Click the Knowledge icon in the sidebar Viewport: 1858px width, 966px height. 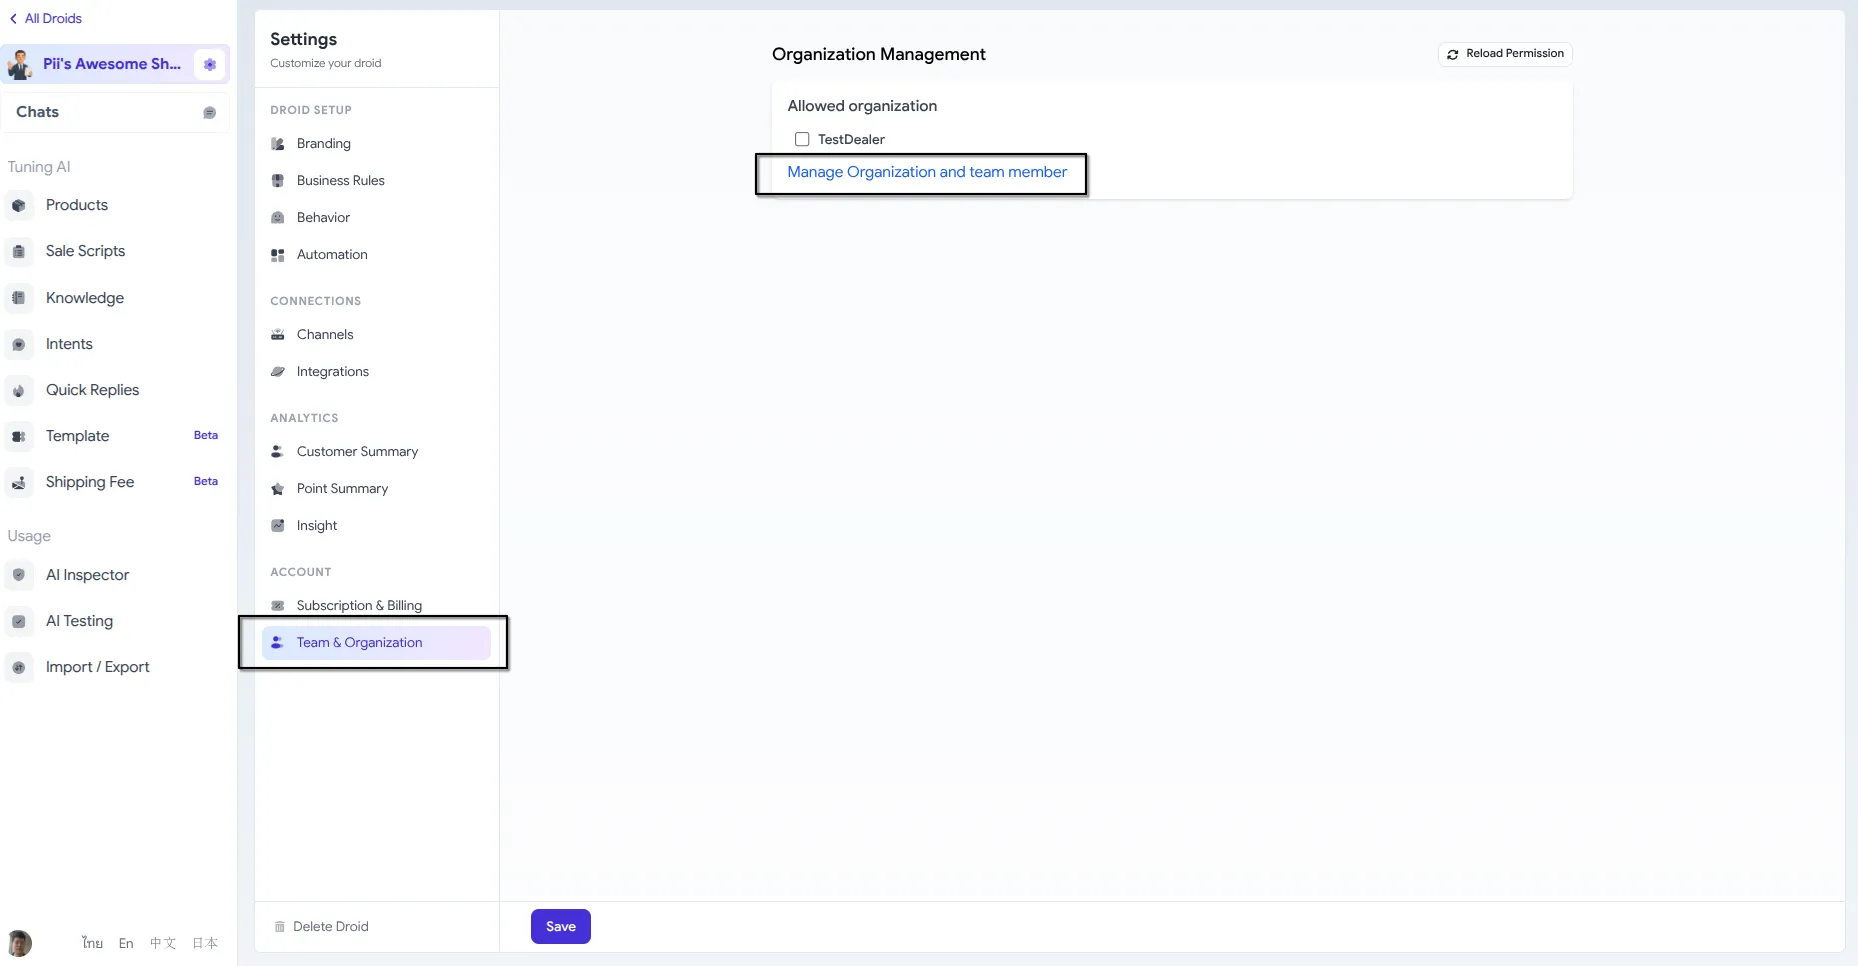click(20, 298)
